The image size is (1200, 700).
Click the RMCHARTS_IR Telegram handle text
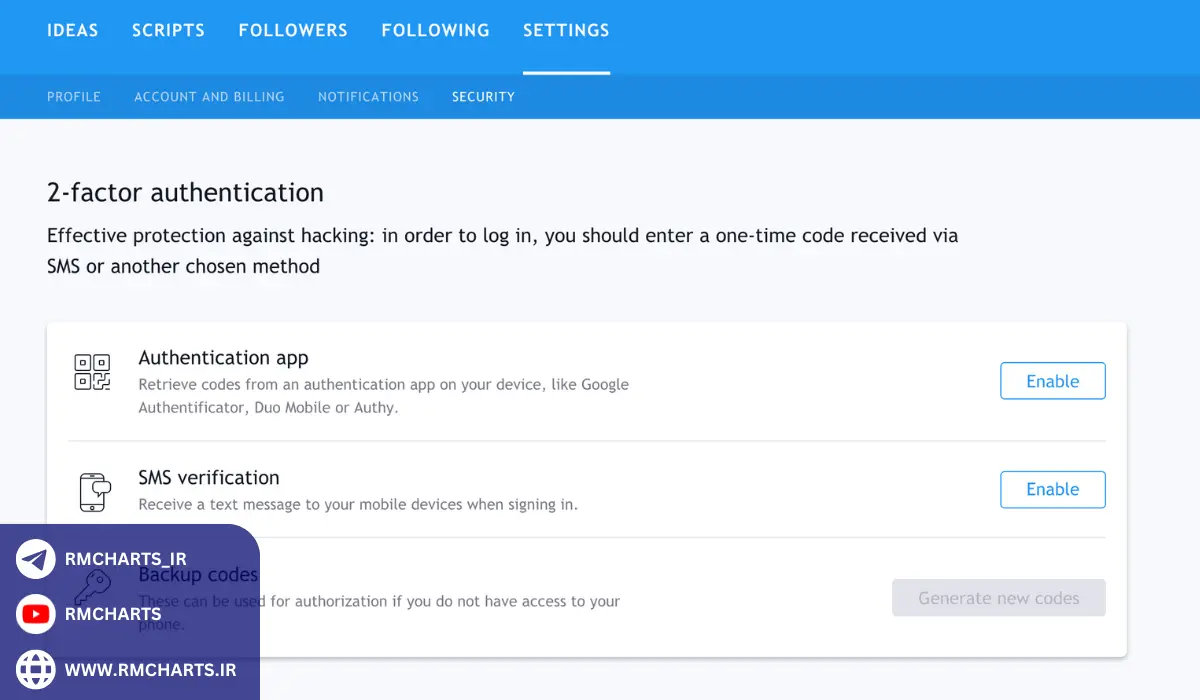(125, 560)
